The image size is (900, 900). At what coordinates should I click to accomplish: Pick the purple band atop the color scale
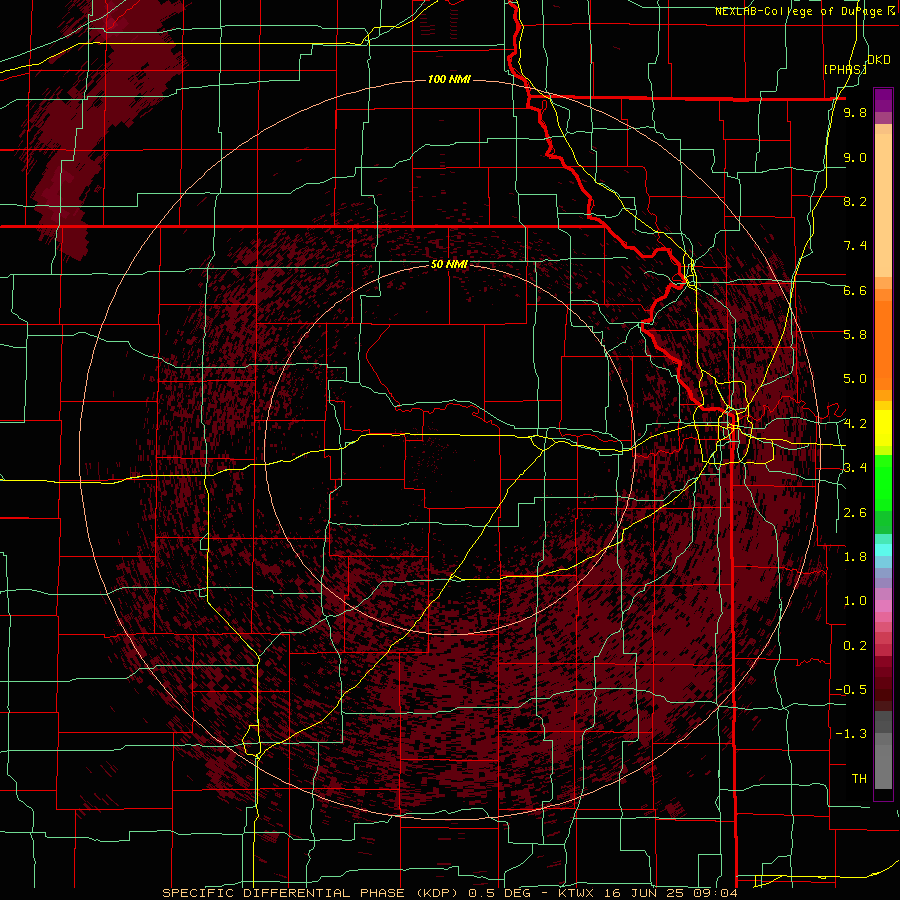[x=883, y=100]
